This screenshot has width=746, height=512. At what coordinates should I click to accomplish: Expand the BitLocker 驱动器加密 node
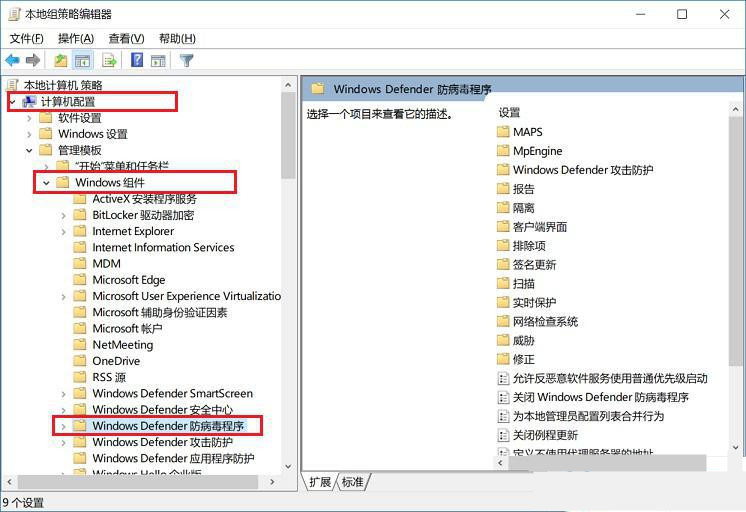point(63,216)
